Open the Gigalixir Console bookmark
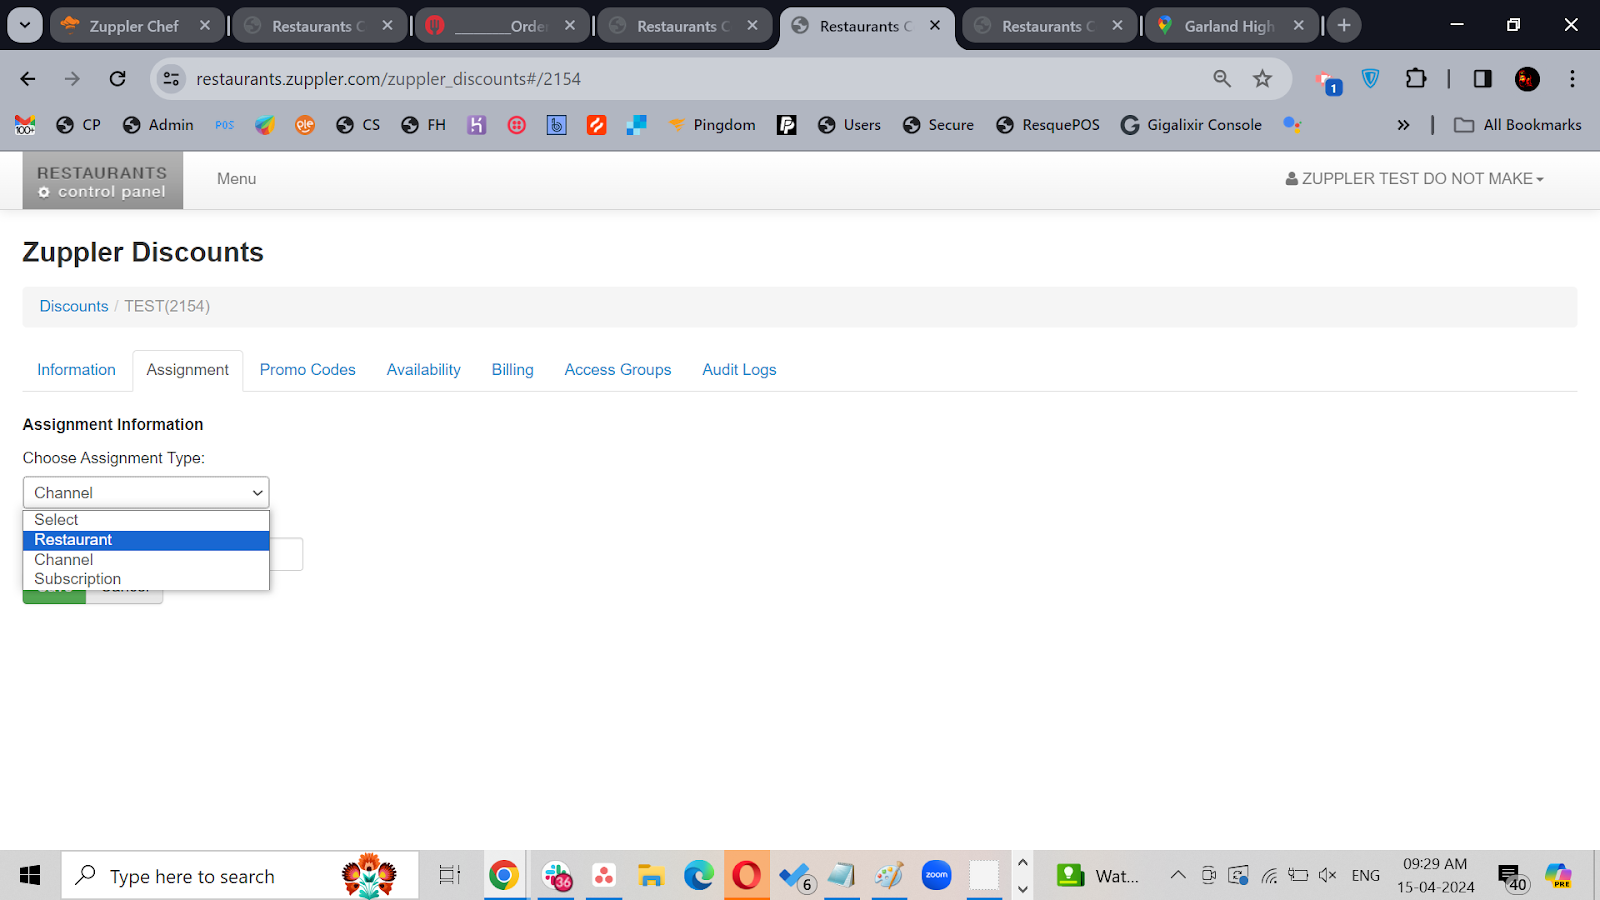Screen dimensions: 1600x900 coord(1192,125)
